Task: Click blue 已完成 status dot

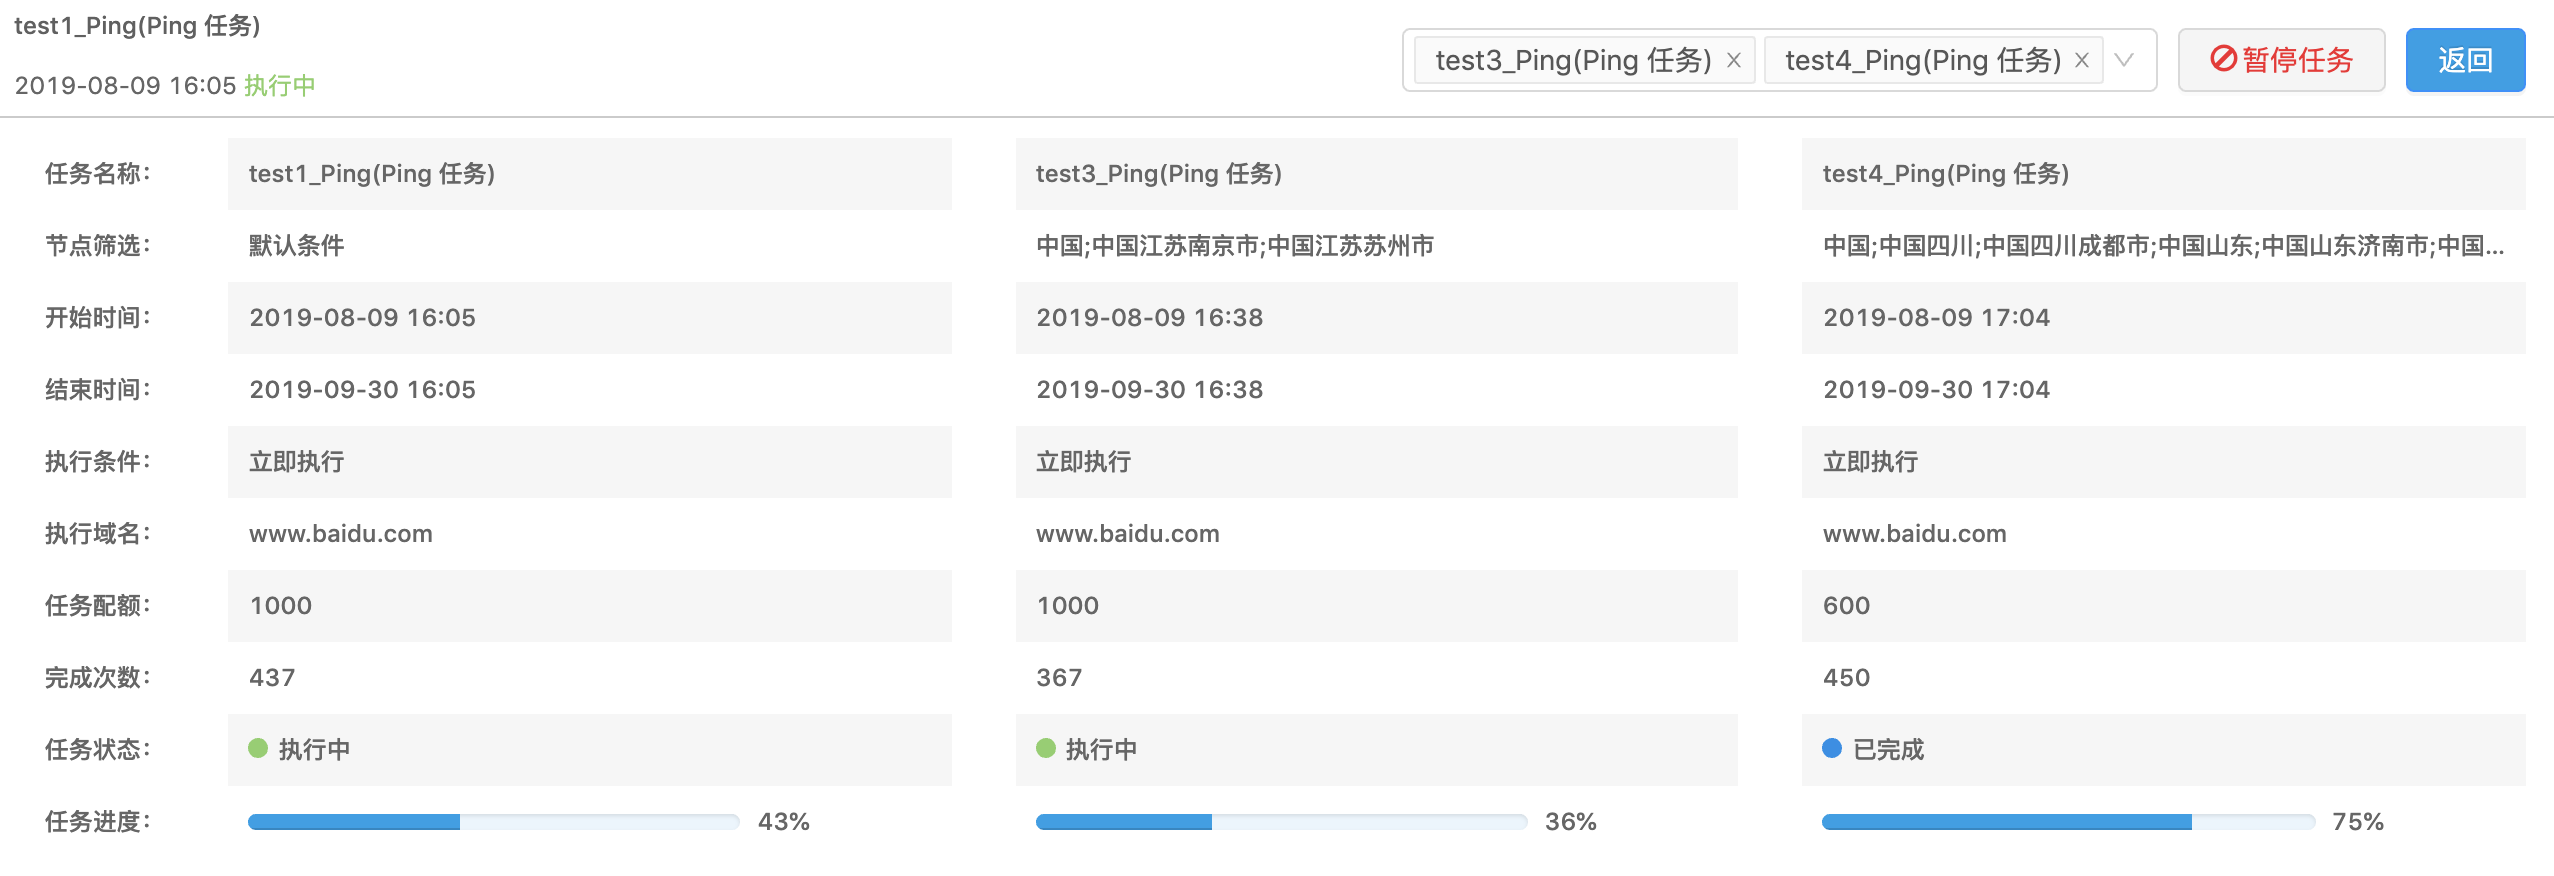Action: (x=1832, y=748)
